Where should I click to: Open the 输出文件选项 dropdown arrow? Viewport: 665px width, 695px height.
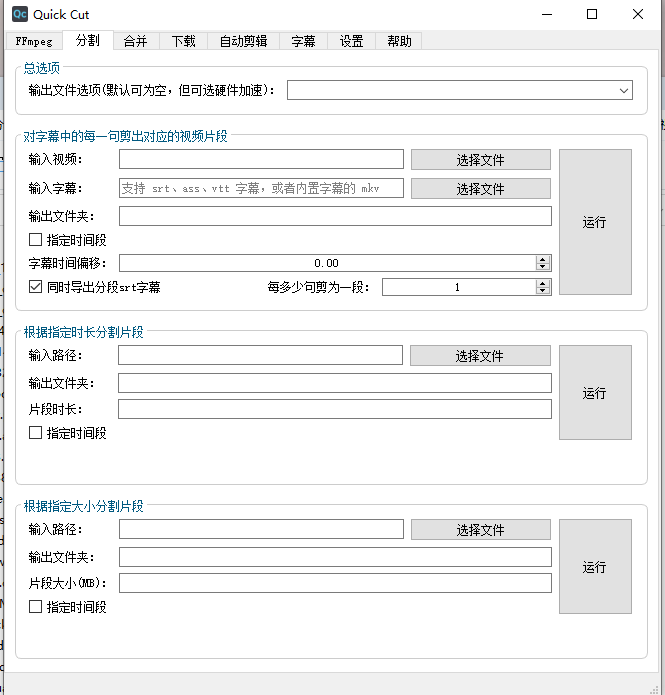tap(624, 90)
